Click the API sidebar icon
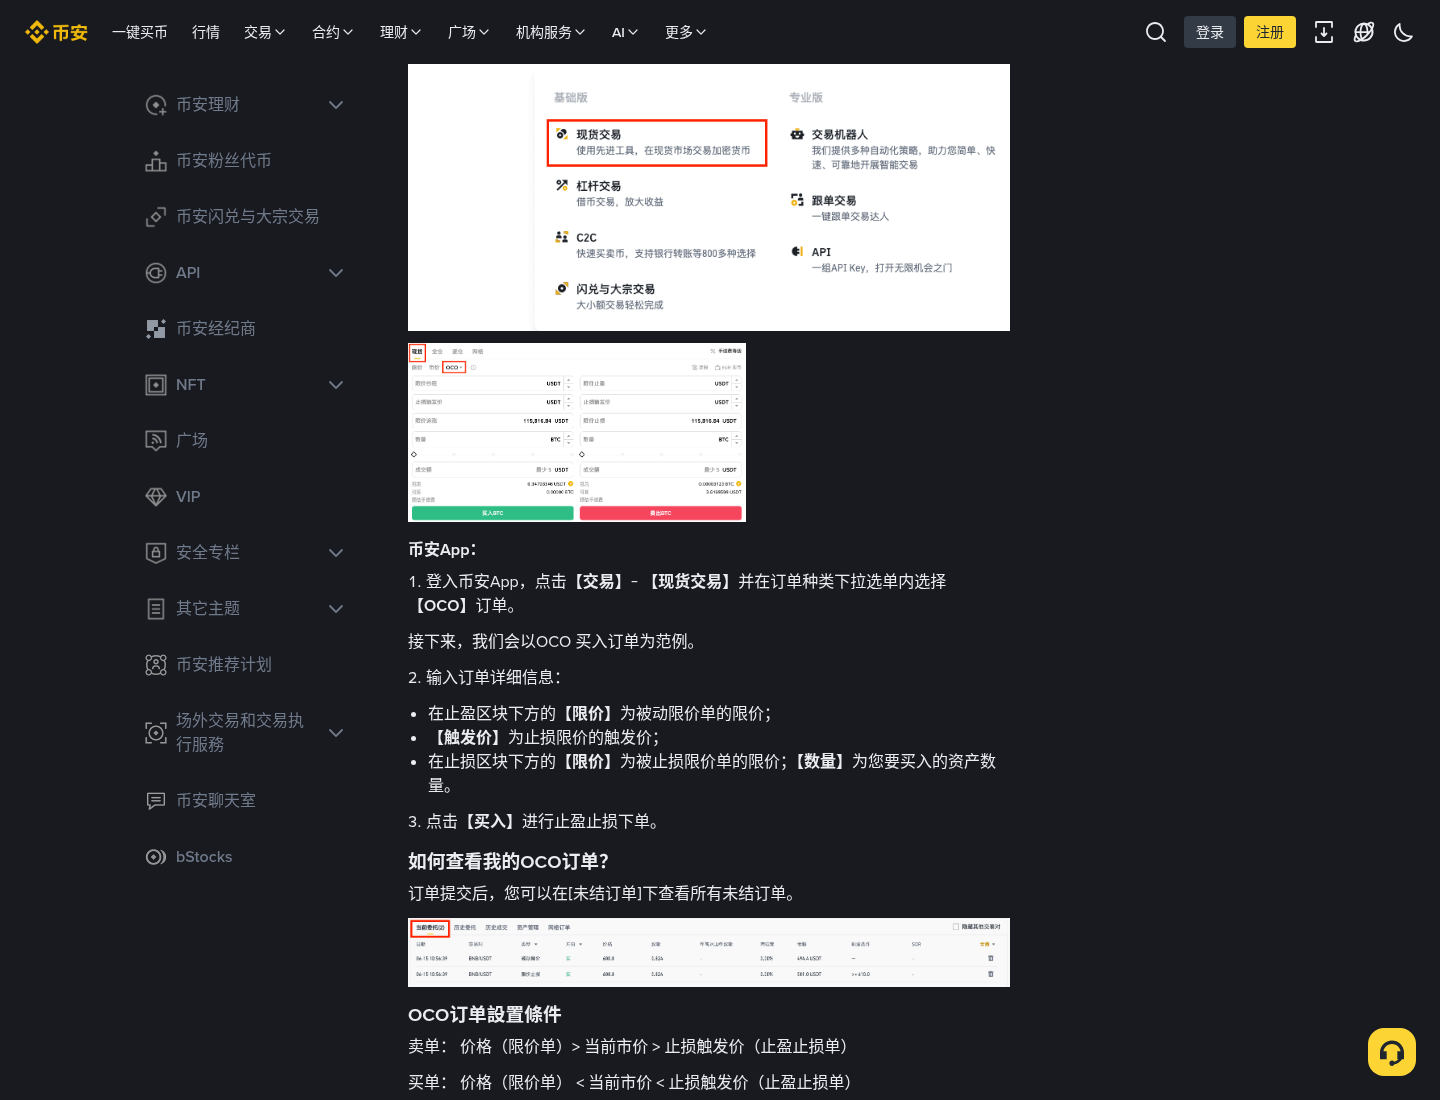The width and height of the screenshot is (1440, 1100). 156,273
